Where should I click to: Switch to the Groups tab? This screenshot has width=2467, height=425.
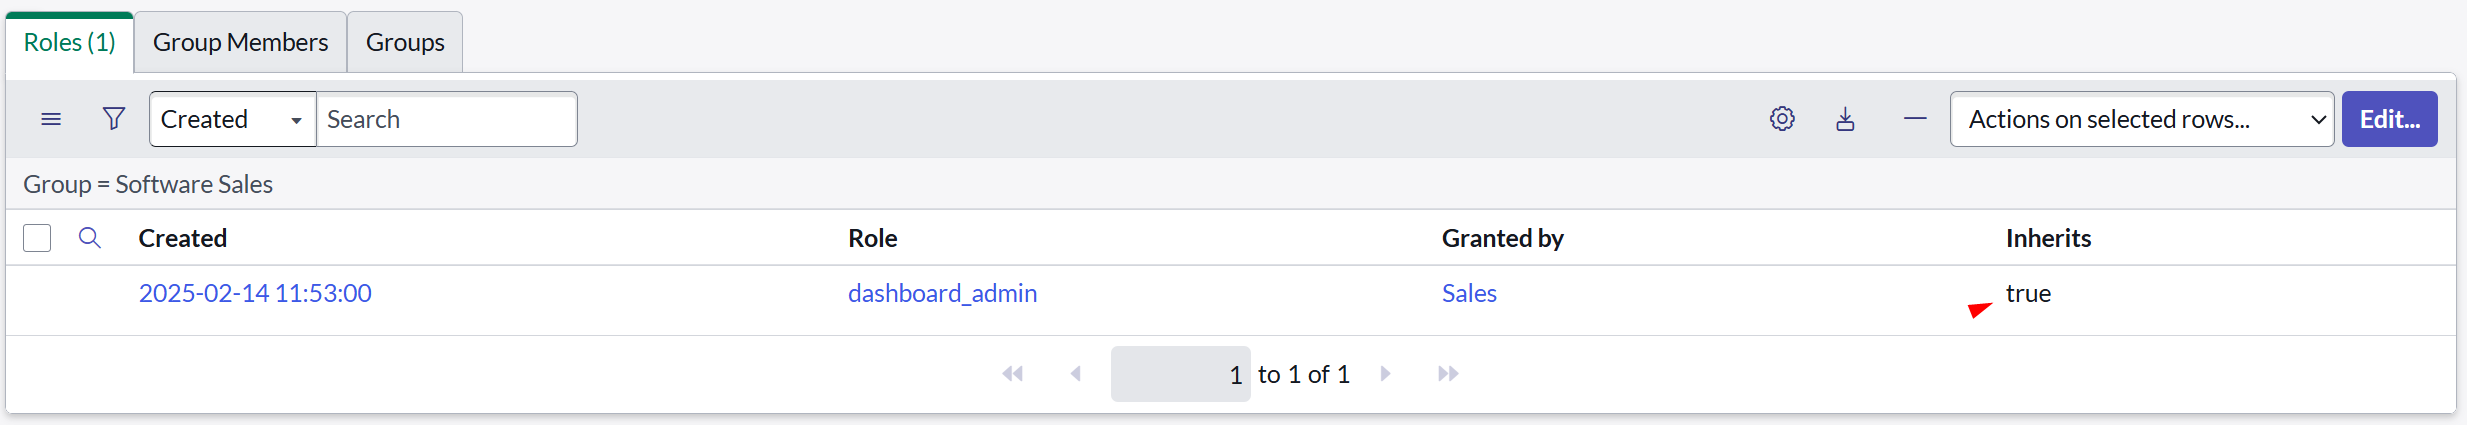(405, 43)
